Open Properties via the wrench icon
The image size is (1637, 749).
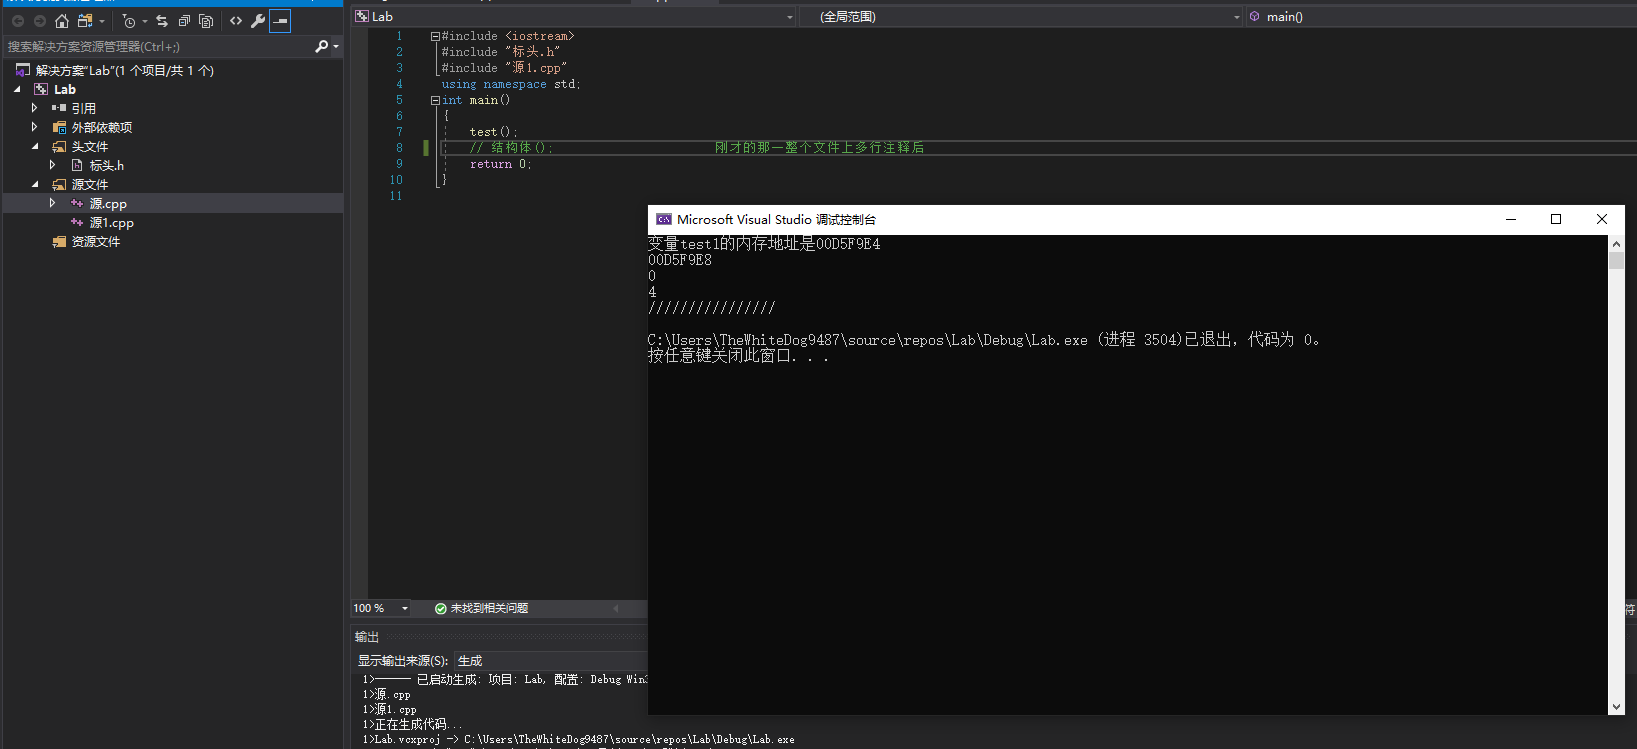pyautogui.click(x=258, y=21)
